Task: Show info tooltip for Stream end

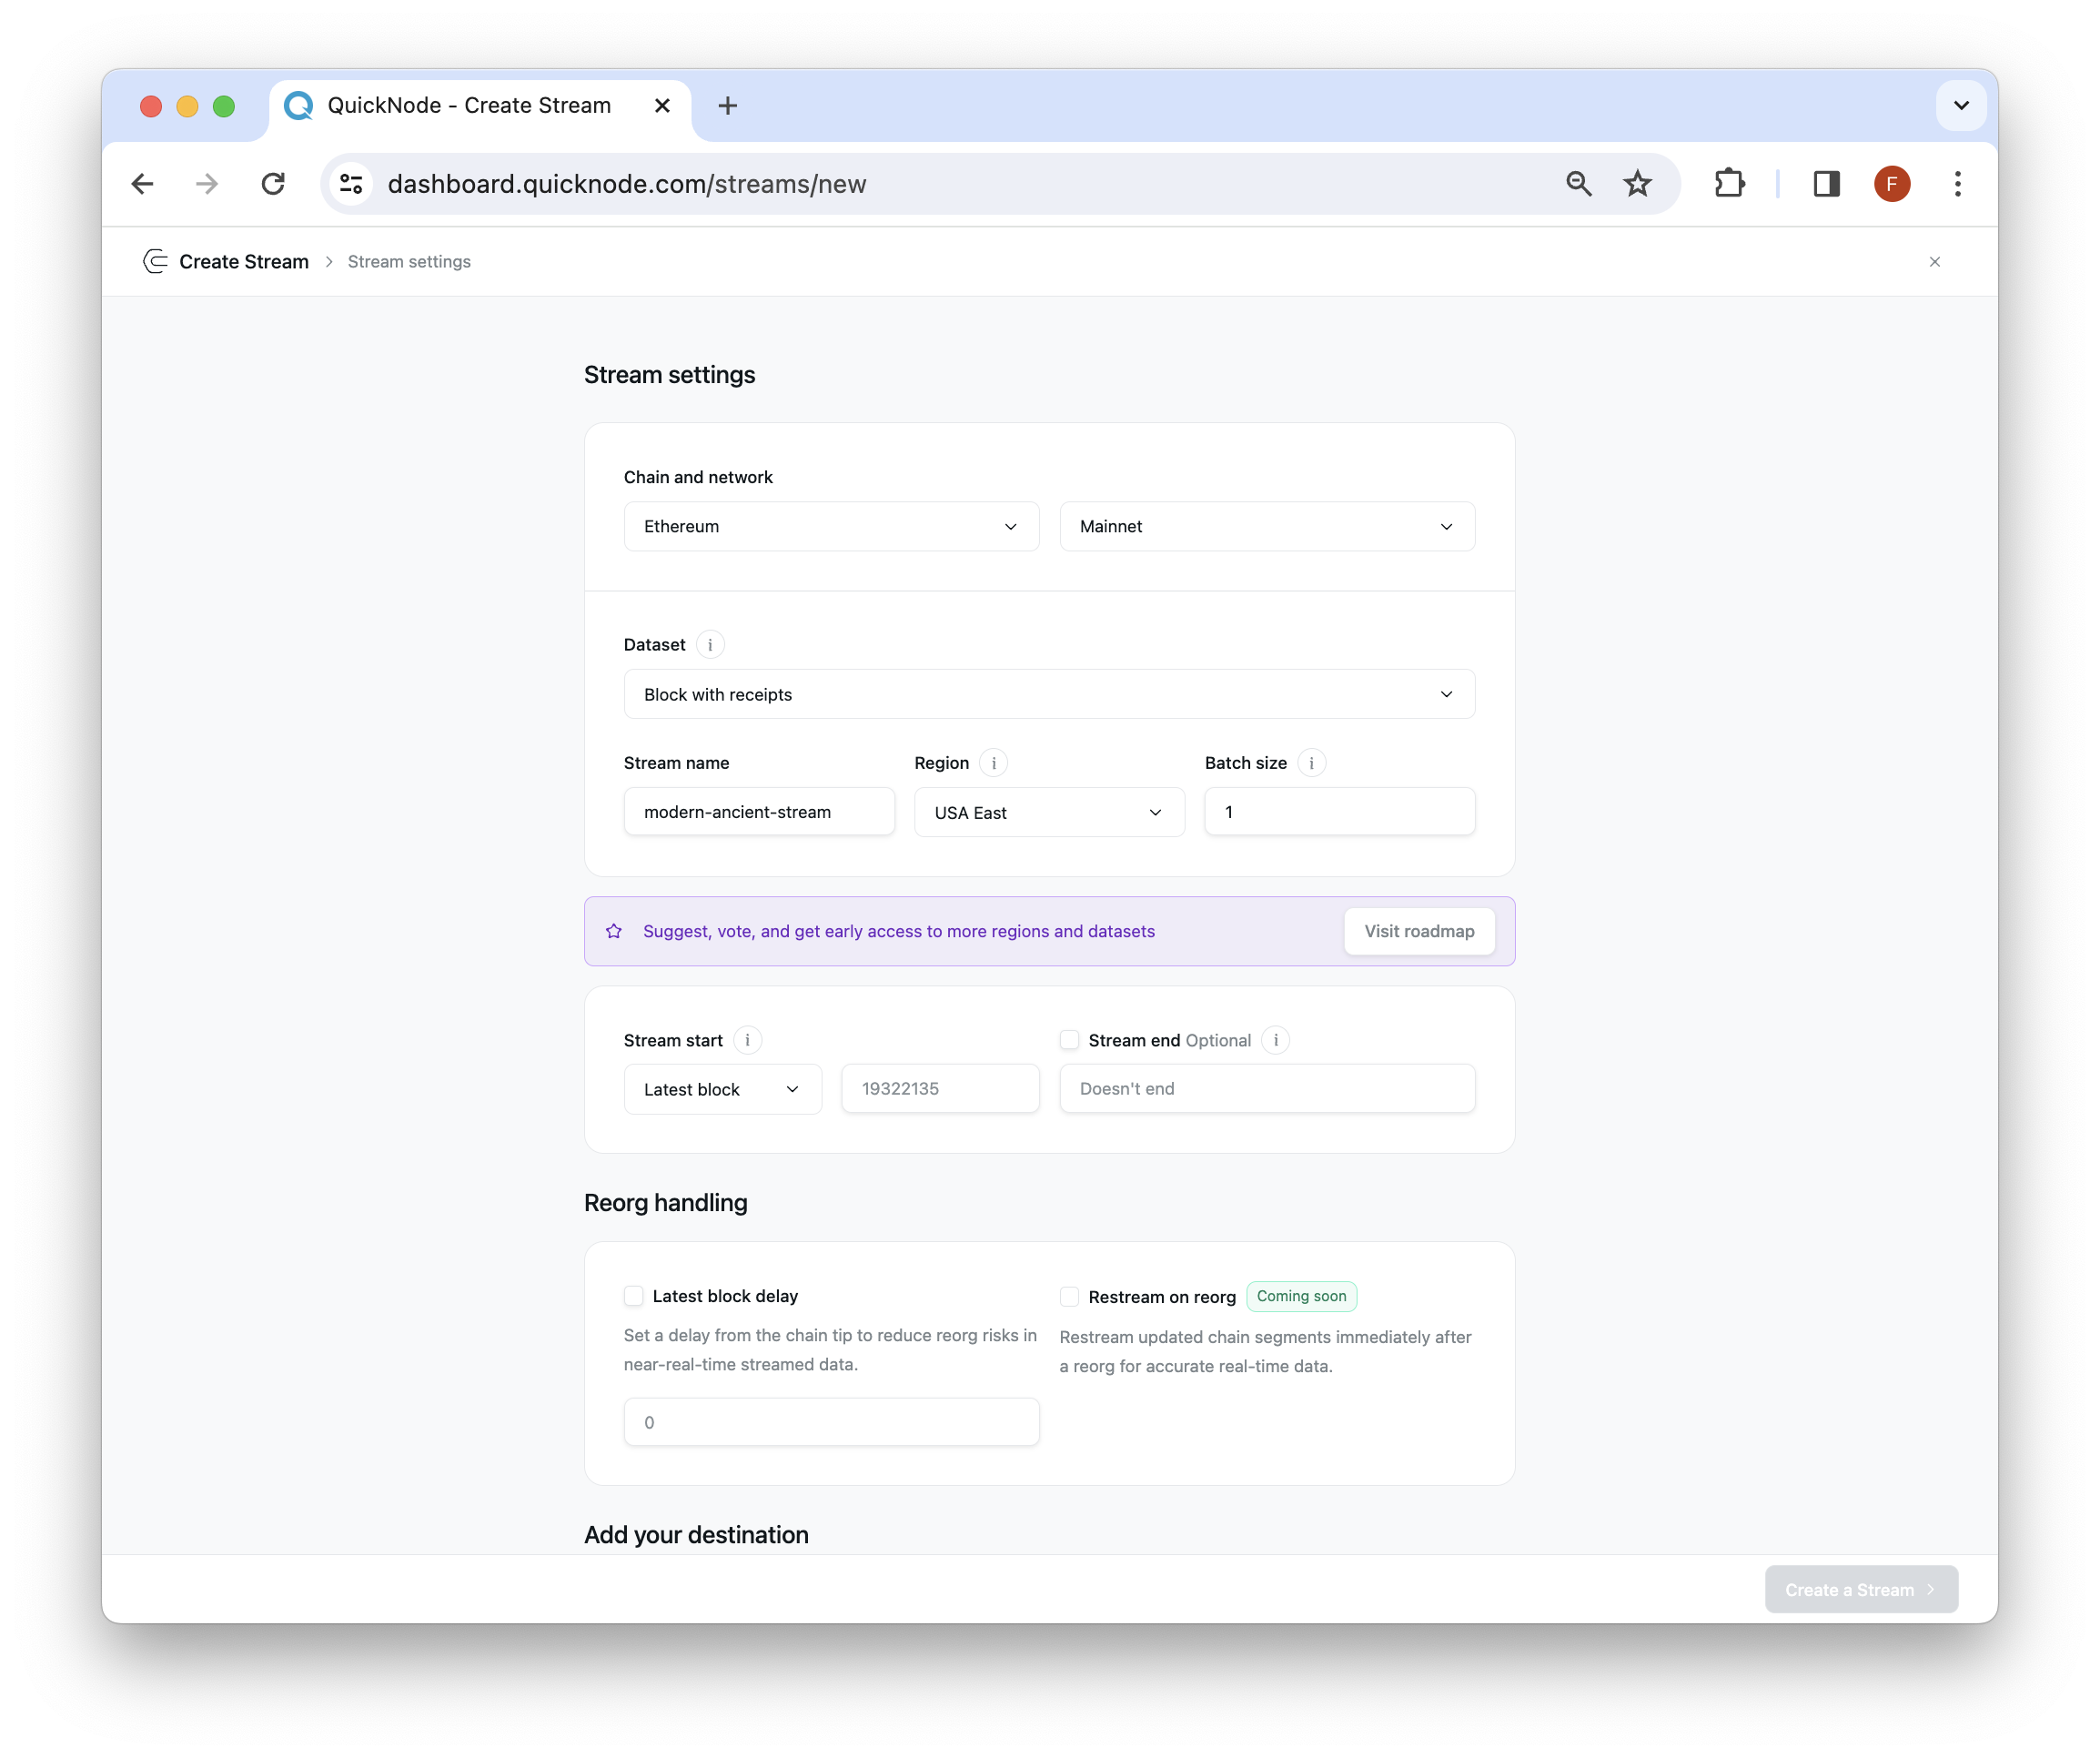Action: pyautogui.click(x=1275, y=1040)
